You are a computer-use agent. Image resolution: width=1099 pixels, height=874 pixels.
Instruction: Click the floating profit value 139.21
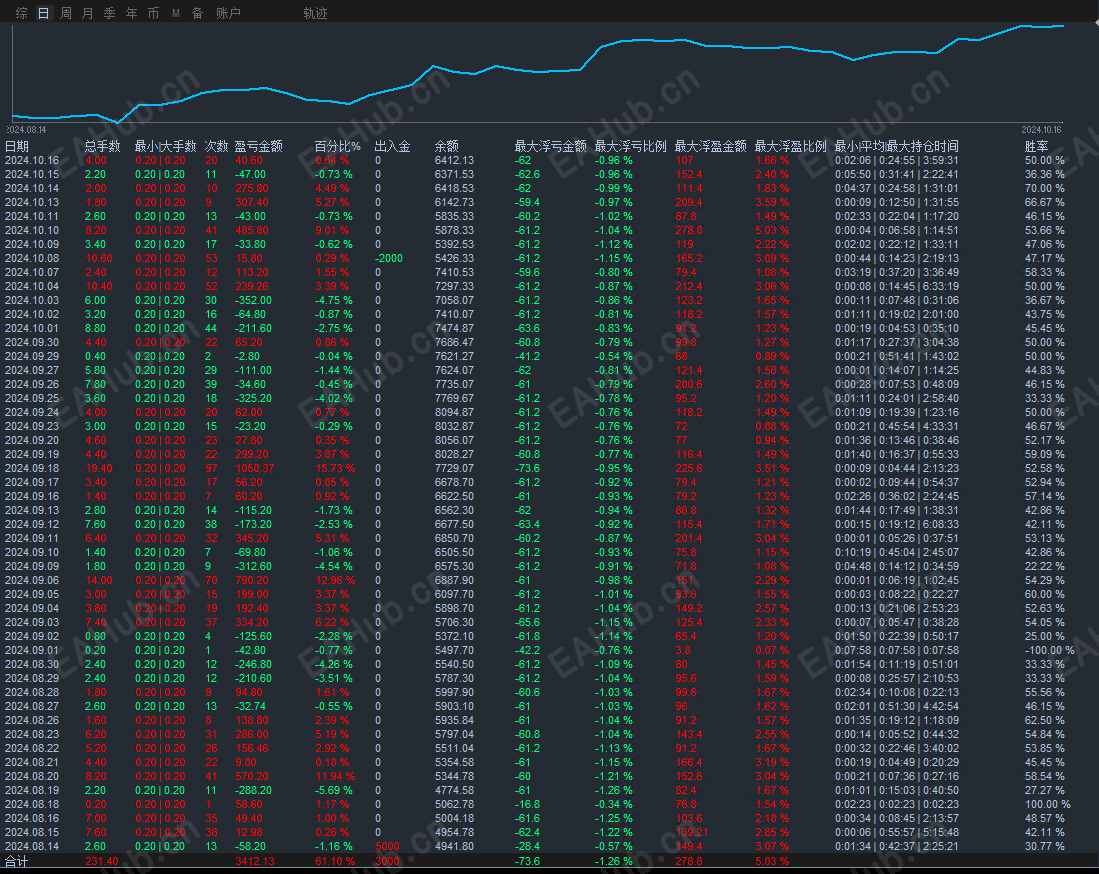pos(691,833)
